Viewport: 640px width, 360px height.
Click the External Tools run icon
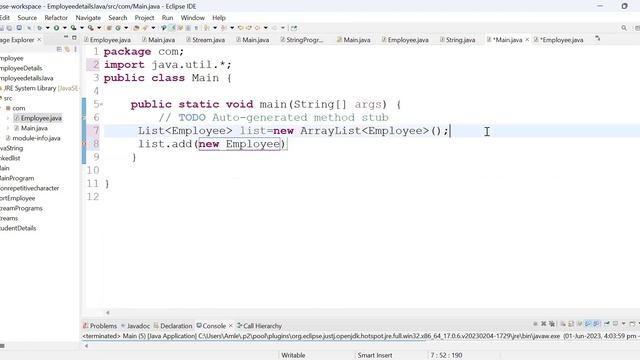click(91, 28)
